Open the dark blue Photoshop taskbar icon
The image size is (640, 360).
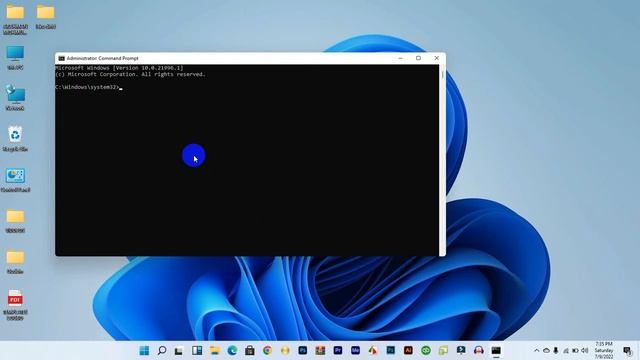pos(302,350)
